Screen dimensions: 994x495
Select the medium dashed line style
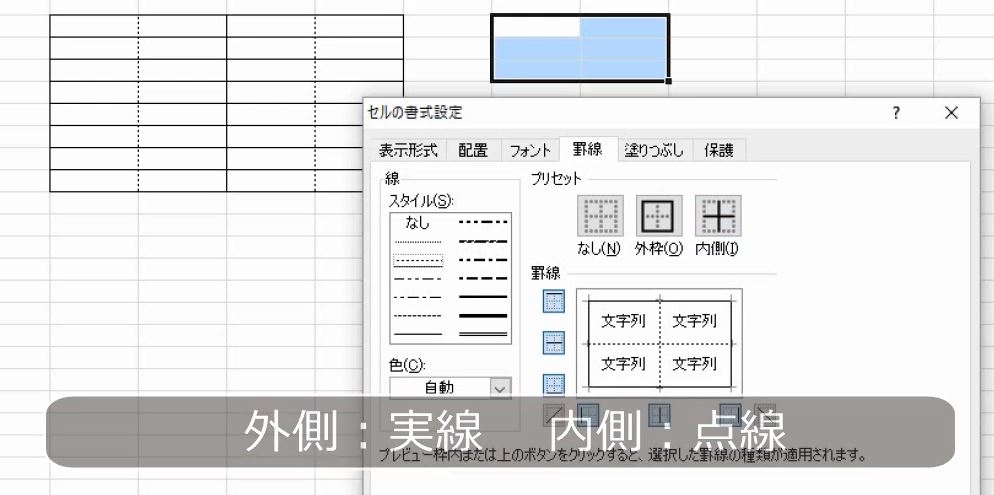point(483,278)
